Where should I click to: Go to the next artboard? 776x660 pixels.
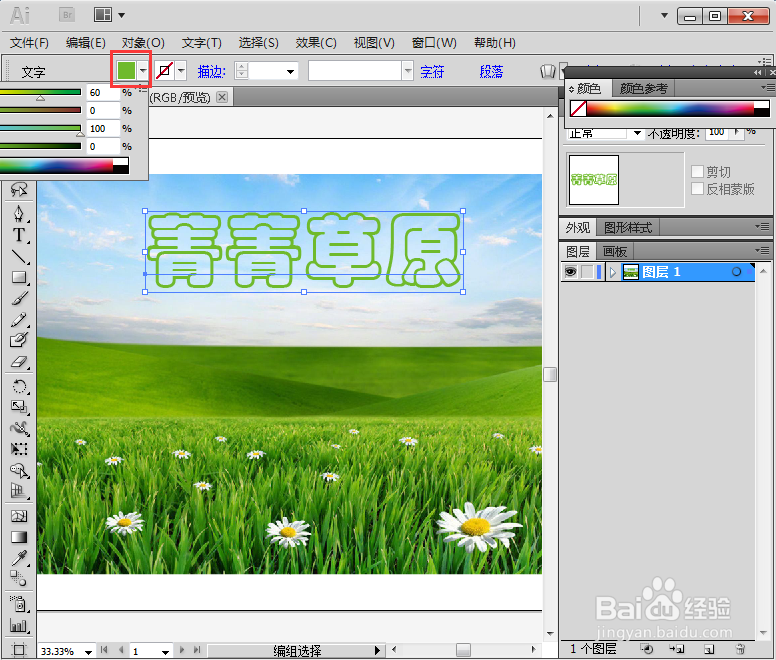pos(182,650)
